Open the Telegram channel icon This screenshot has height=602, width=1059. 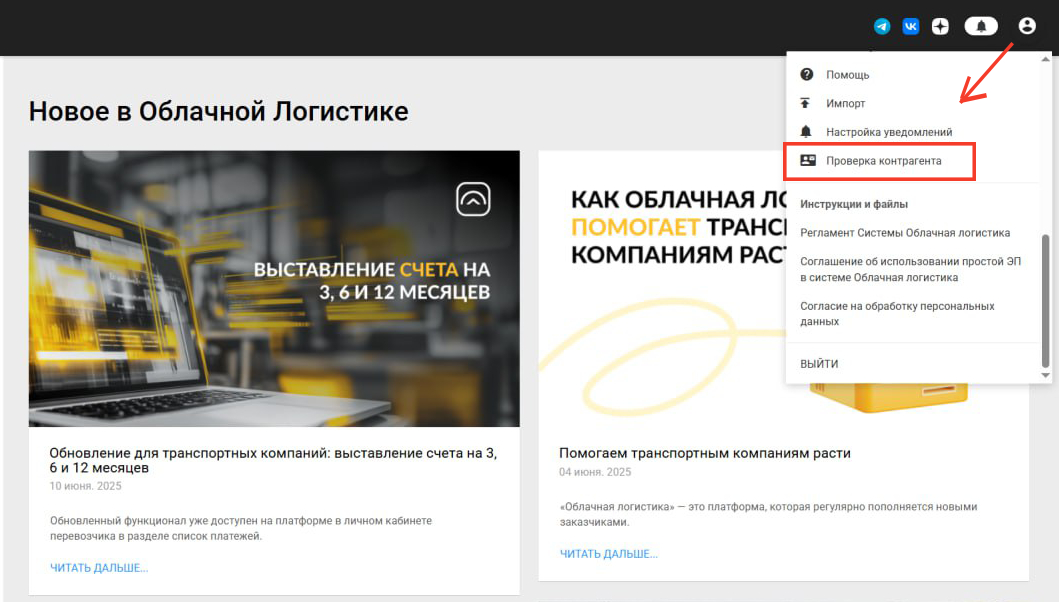[x=882, y=27]
